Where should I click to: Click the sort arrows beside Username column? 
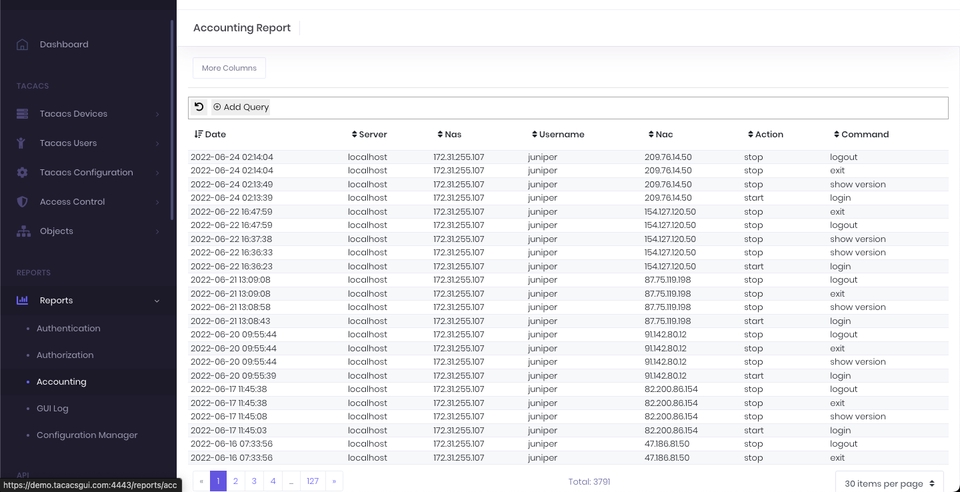[x=534, y=135]
